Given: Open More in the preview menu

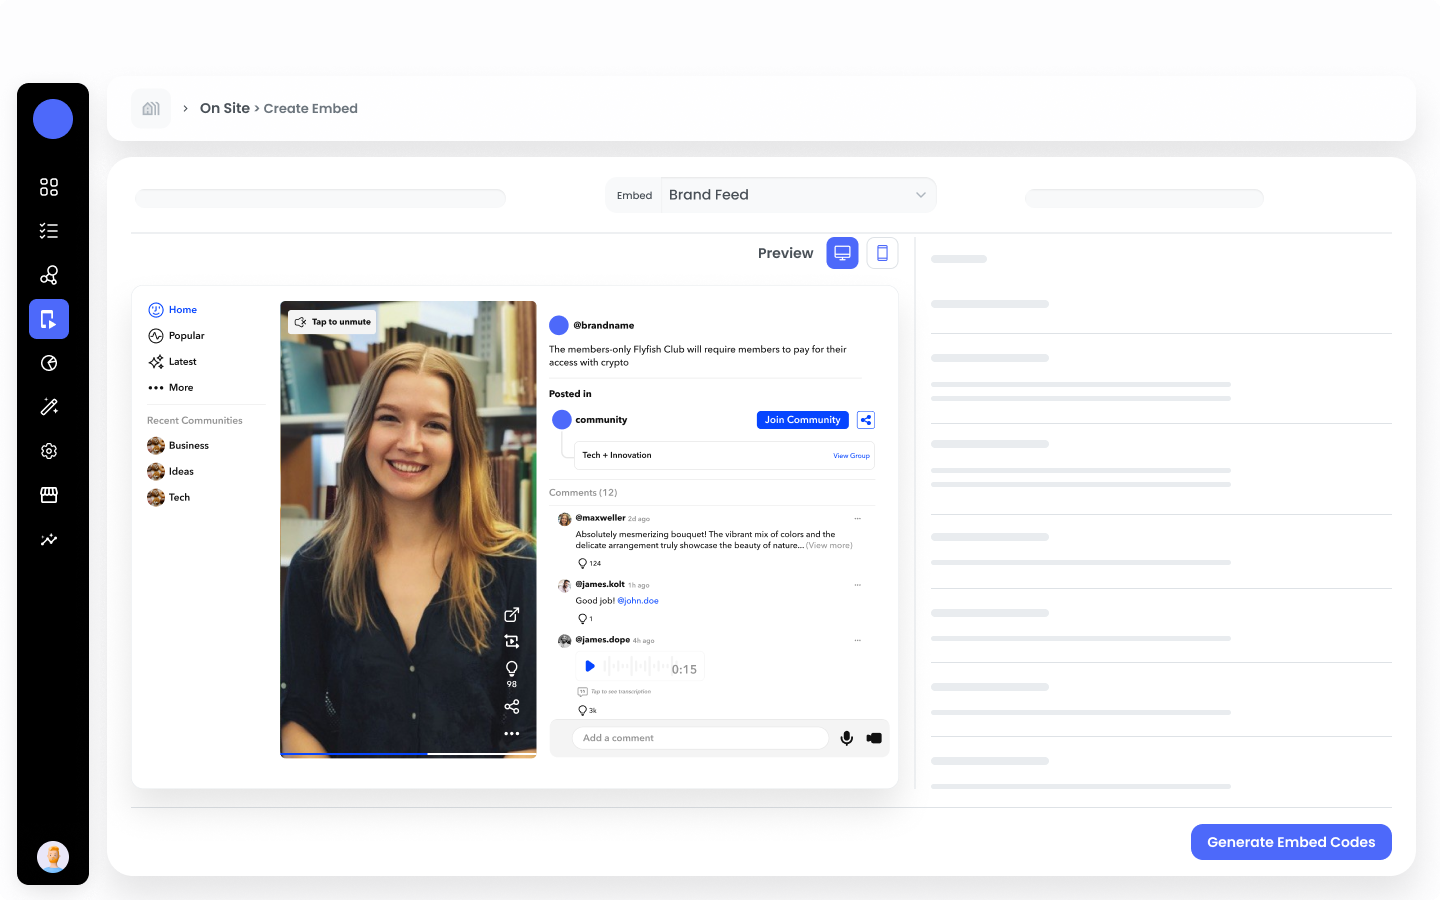Looking at the screenshot, I should click(171, 388).
